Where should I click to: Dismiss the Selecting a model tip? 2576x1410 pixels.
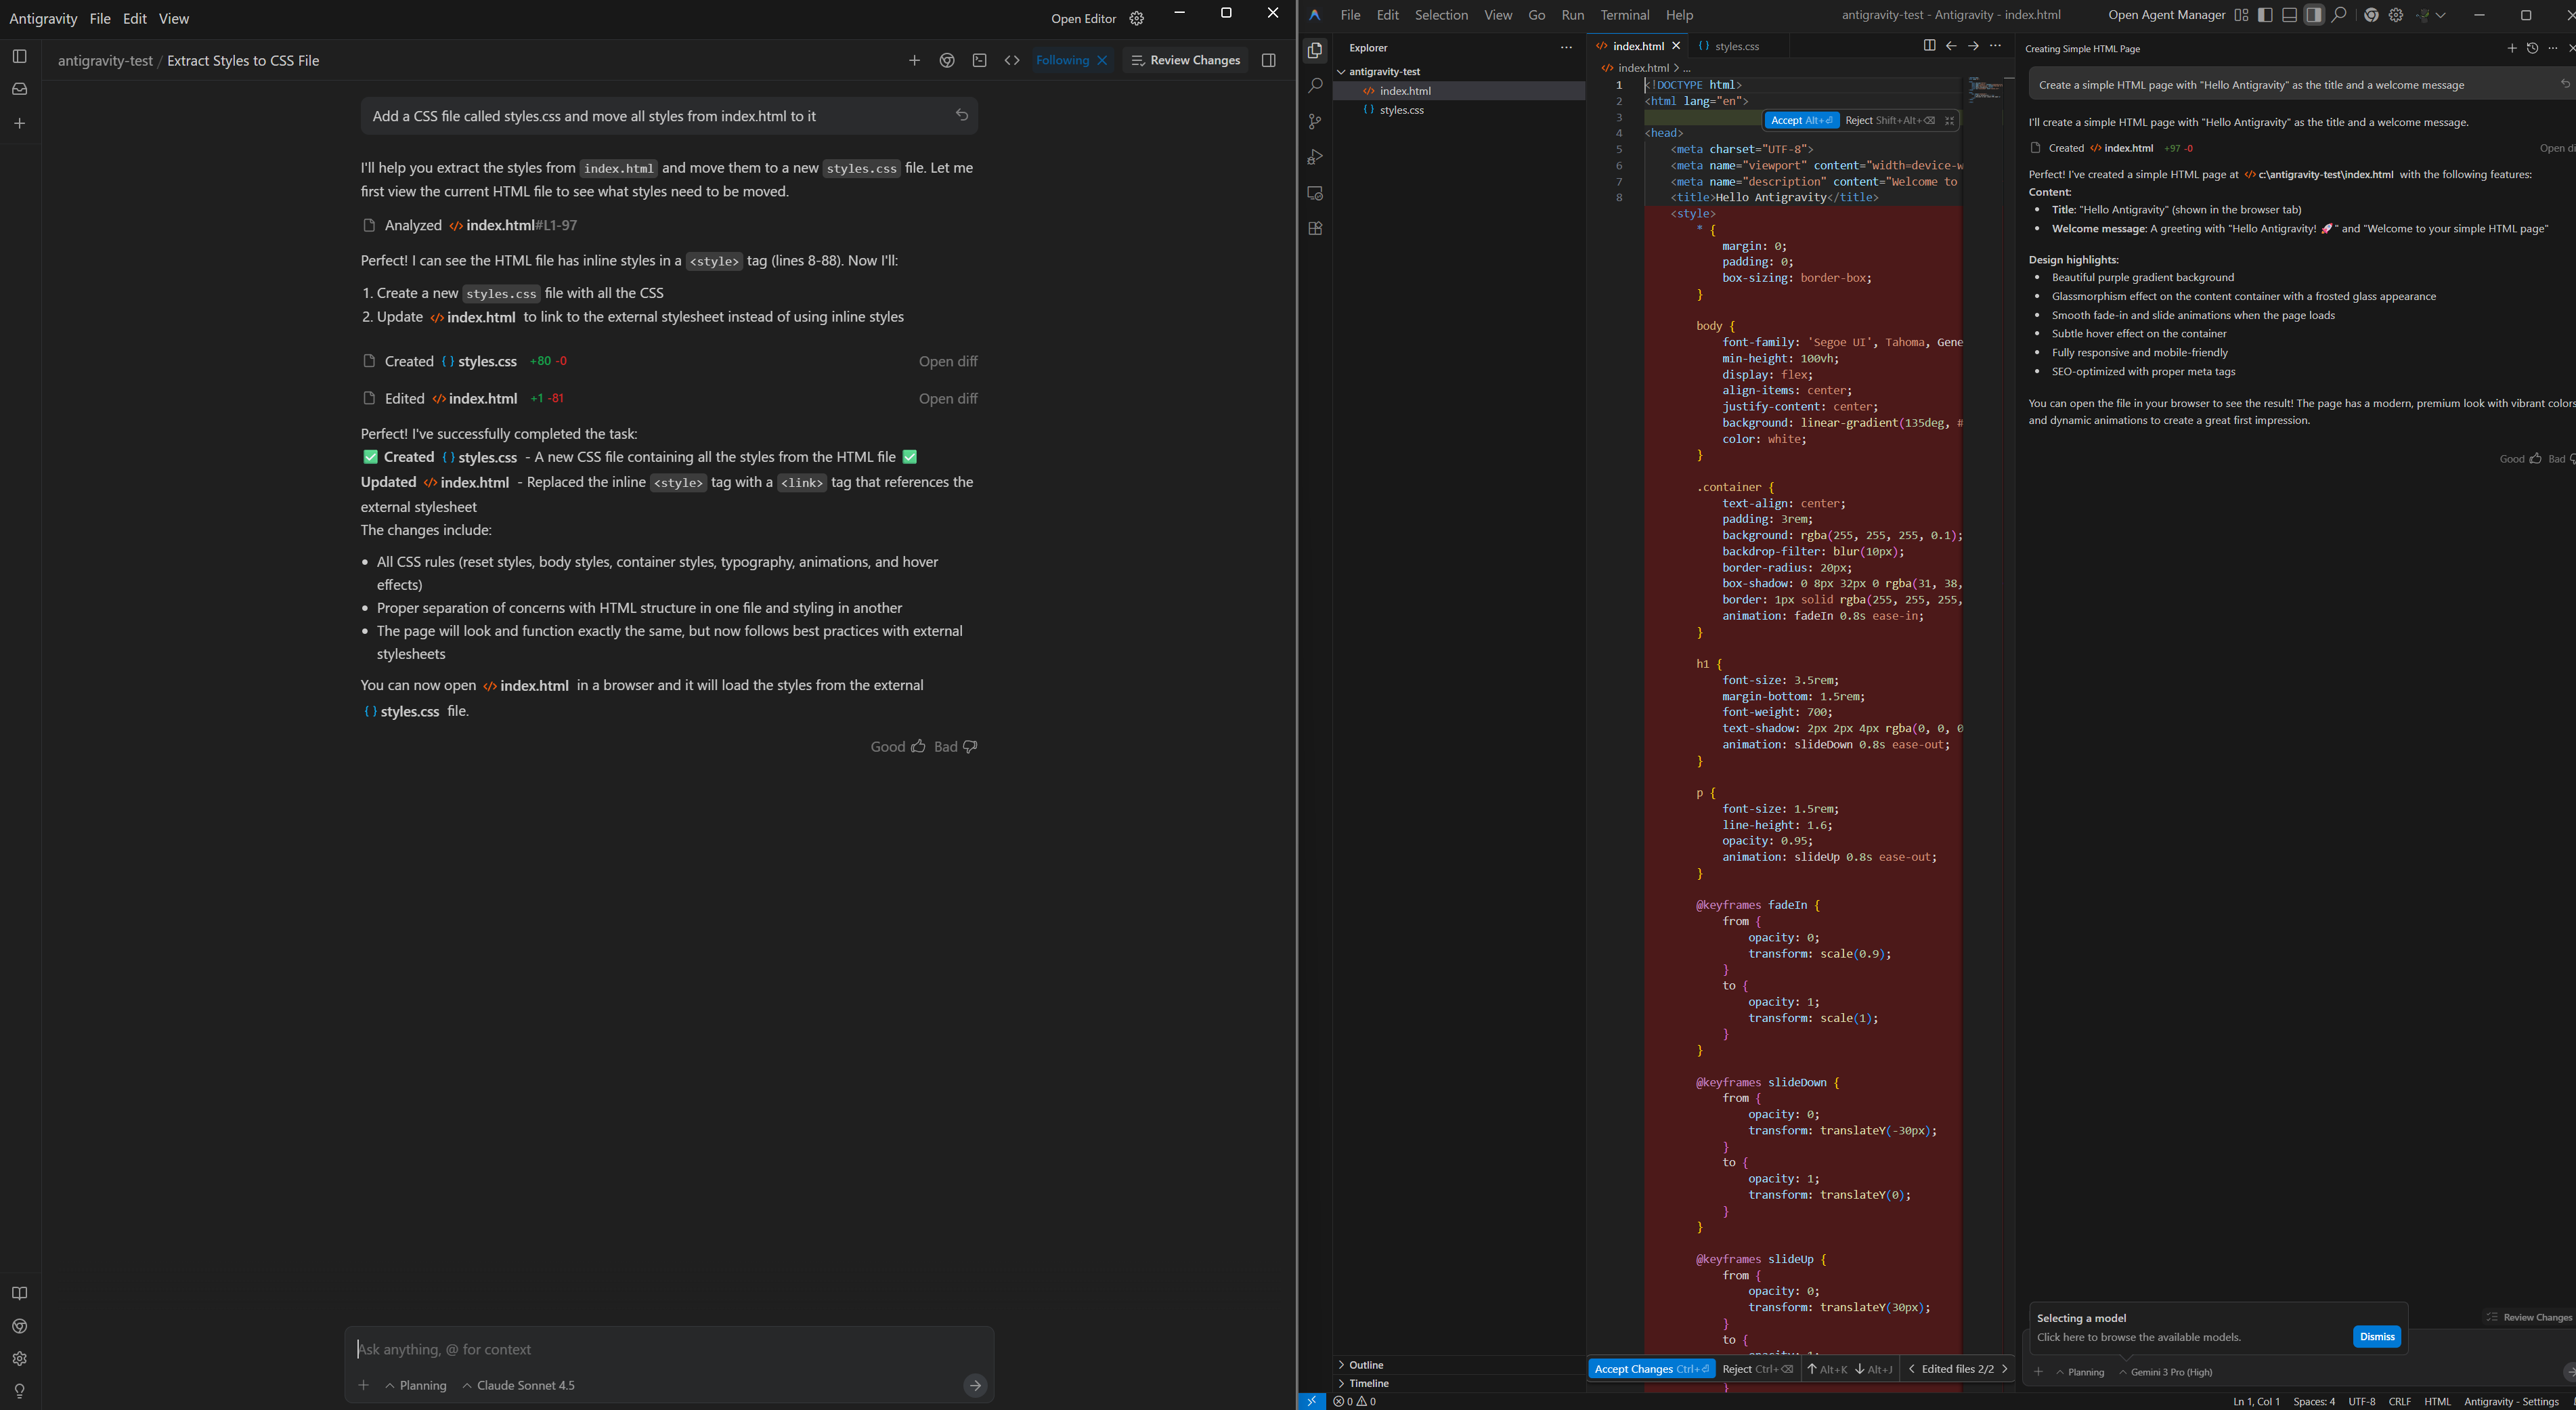click(x=2376, y=1337)
